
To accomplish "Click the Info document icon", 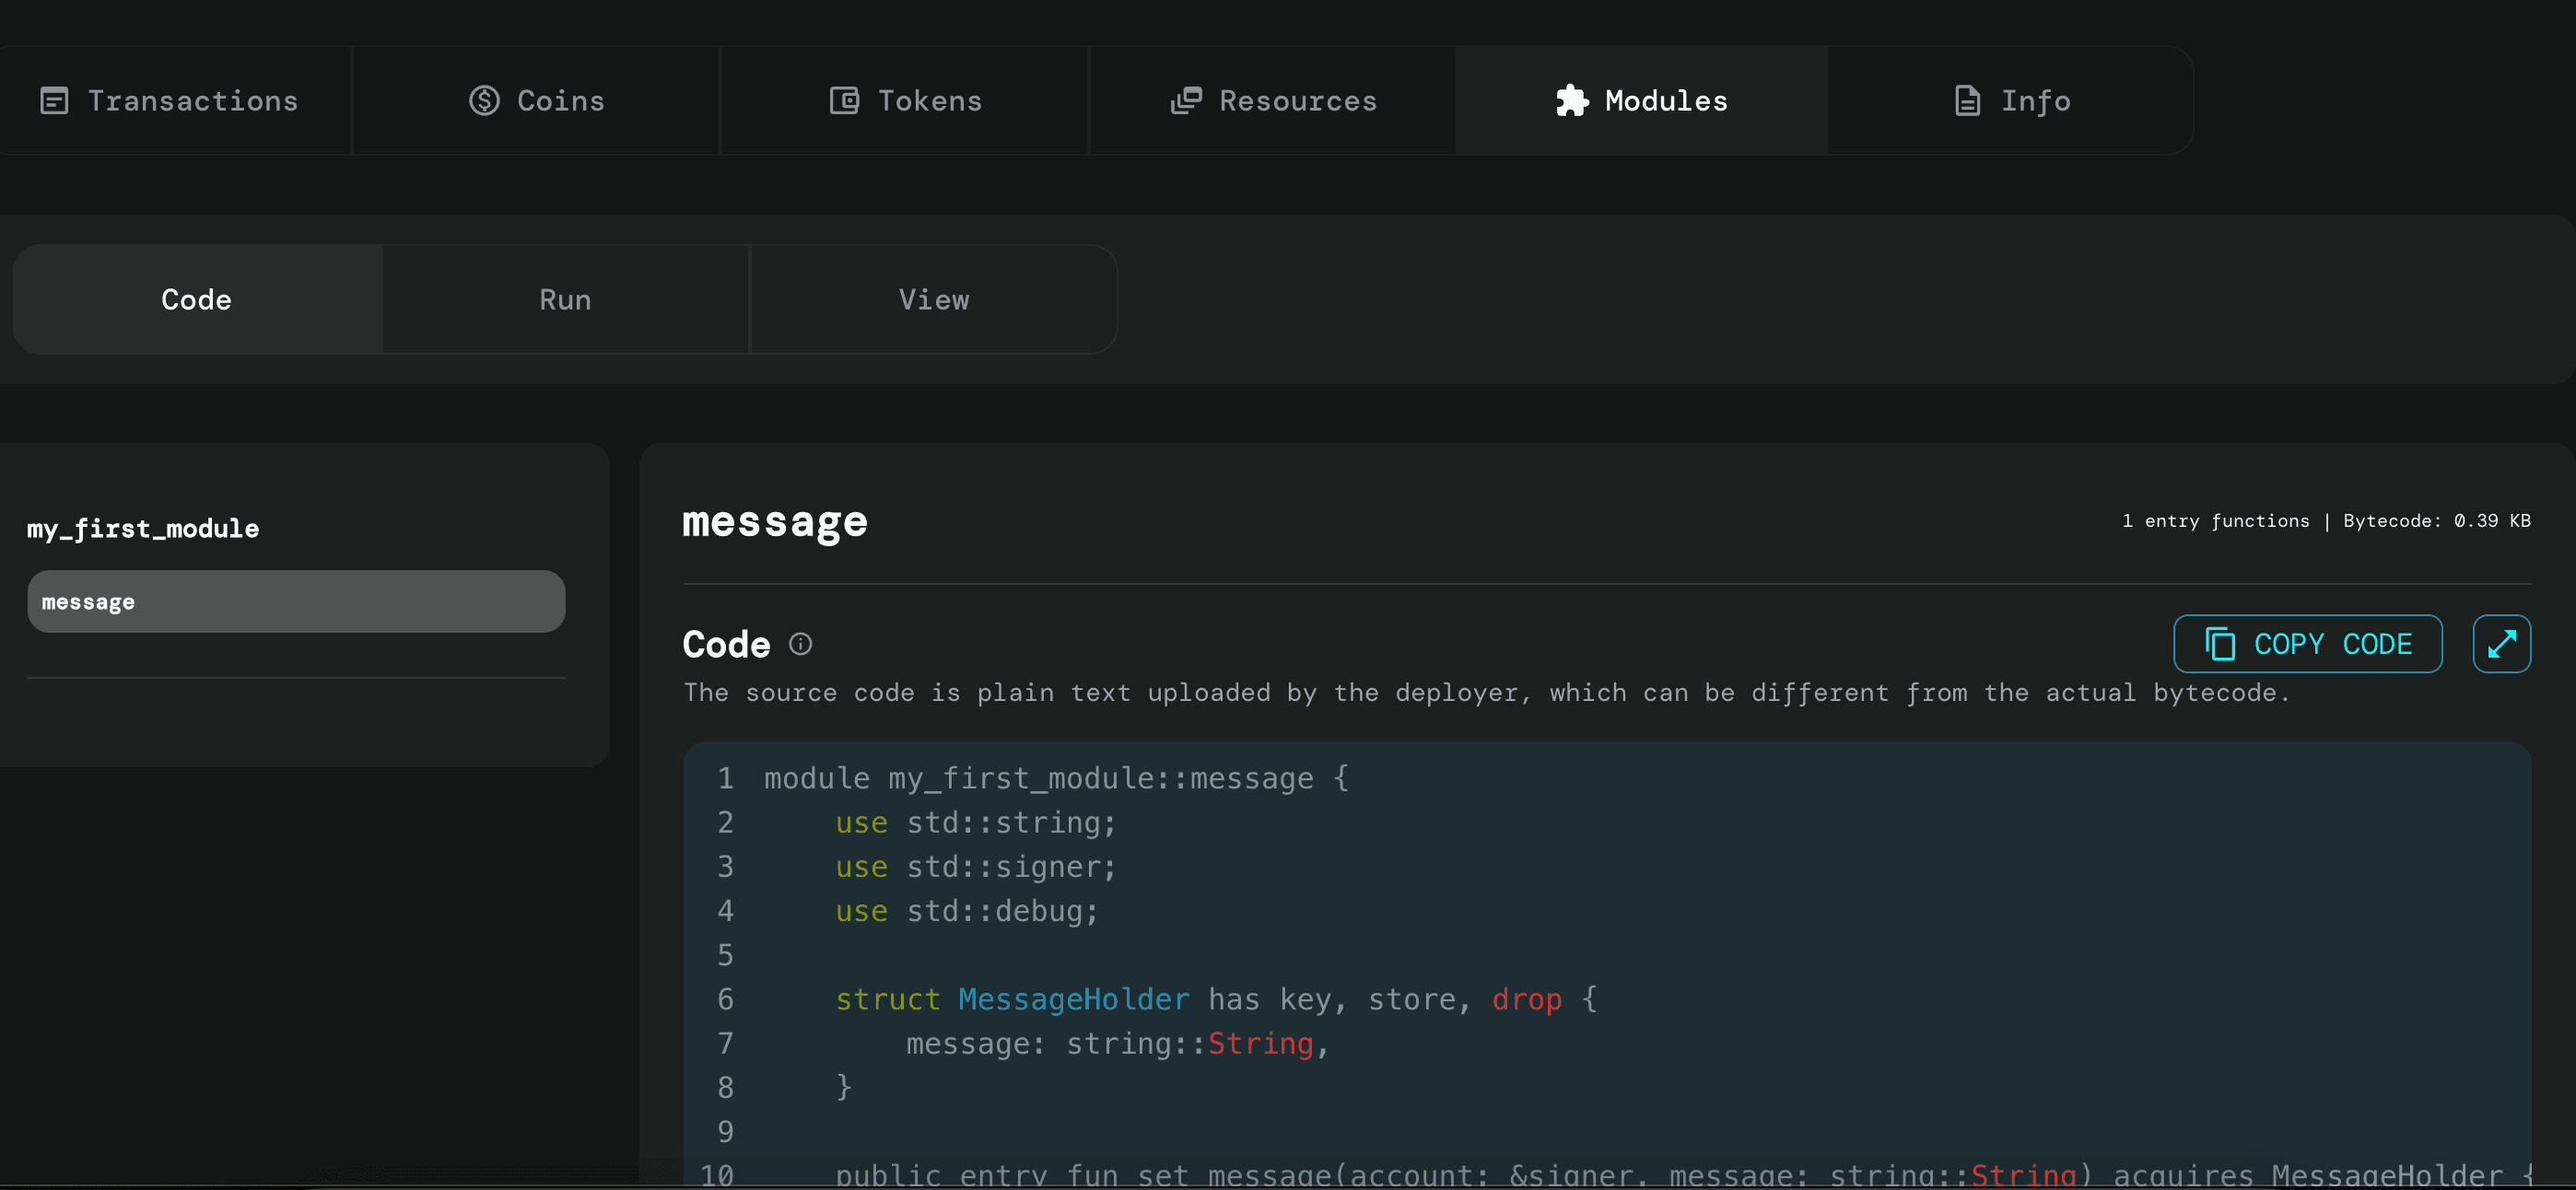I will 1967,101.
